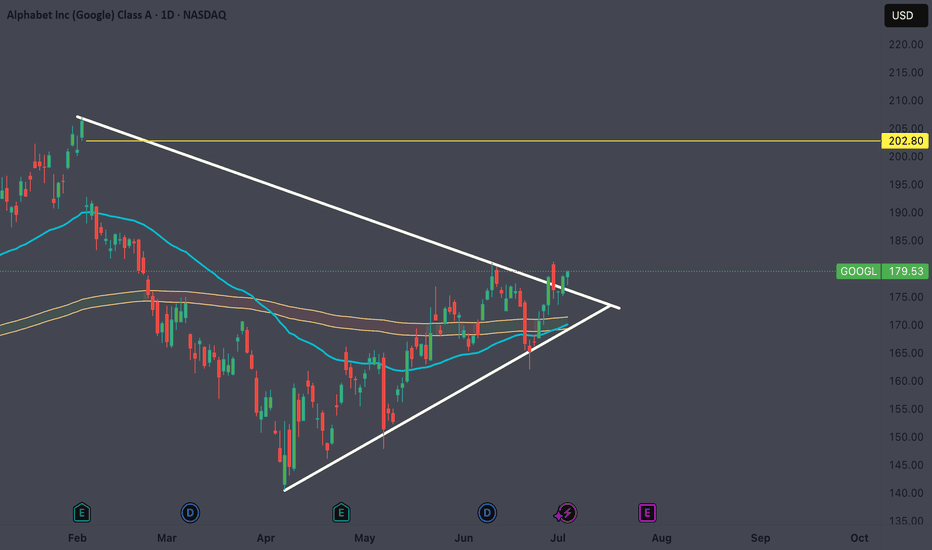Click the Jul label on time axis
932x550 pixels.
558,538
